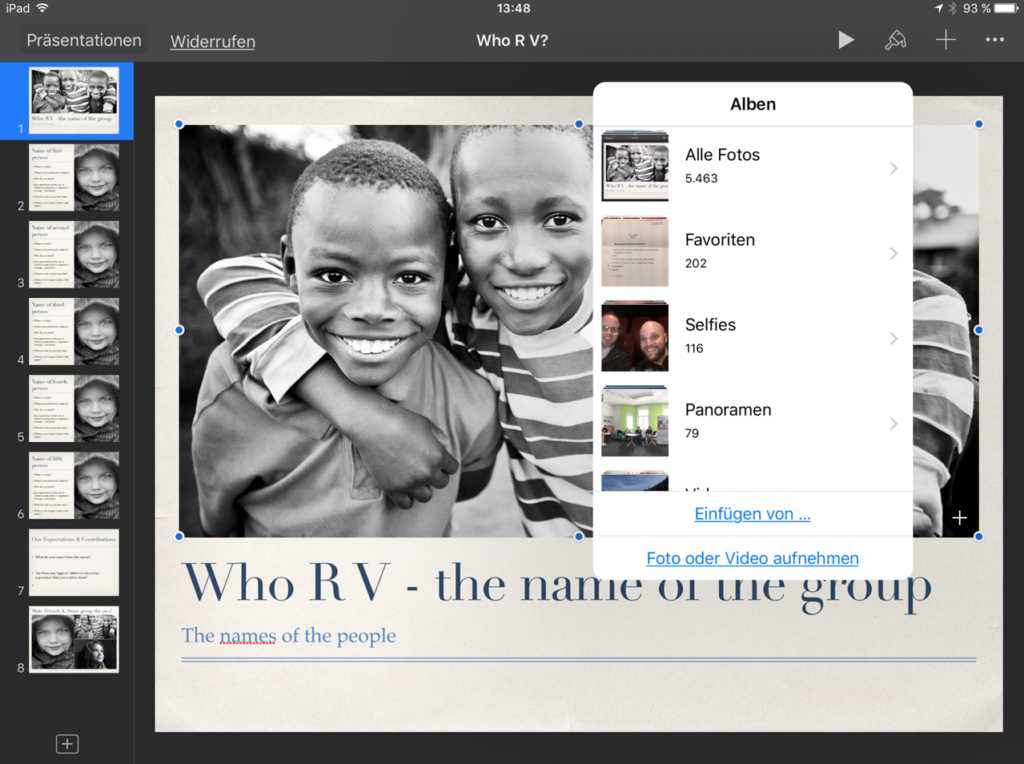Open the Panoramen album

click(x=752, y=422)
